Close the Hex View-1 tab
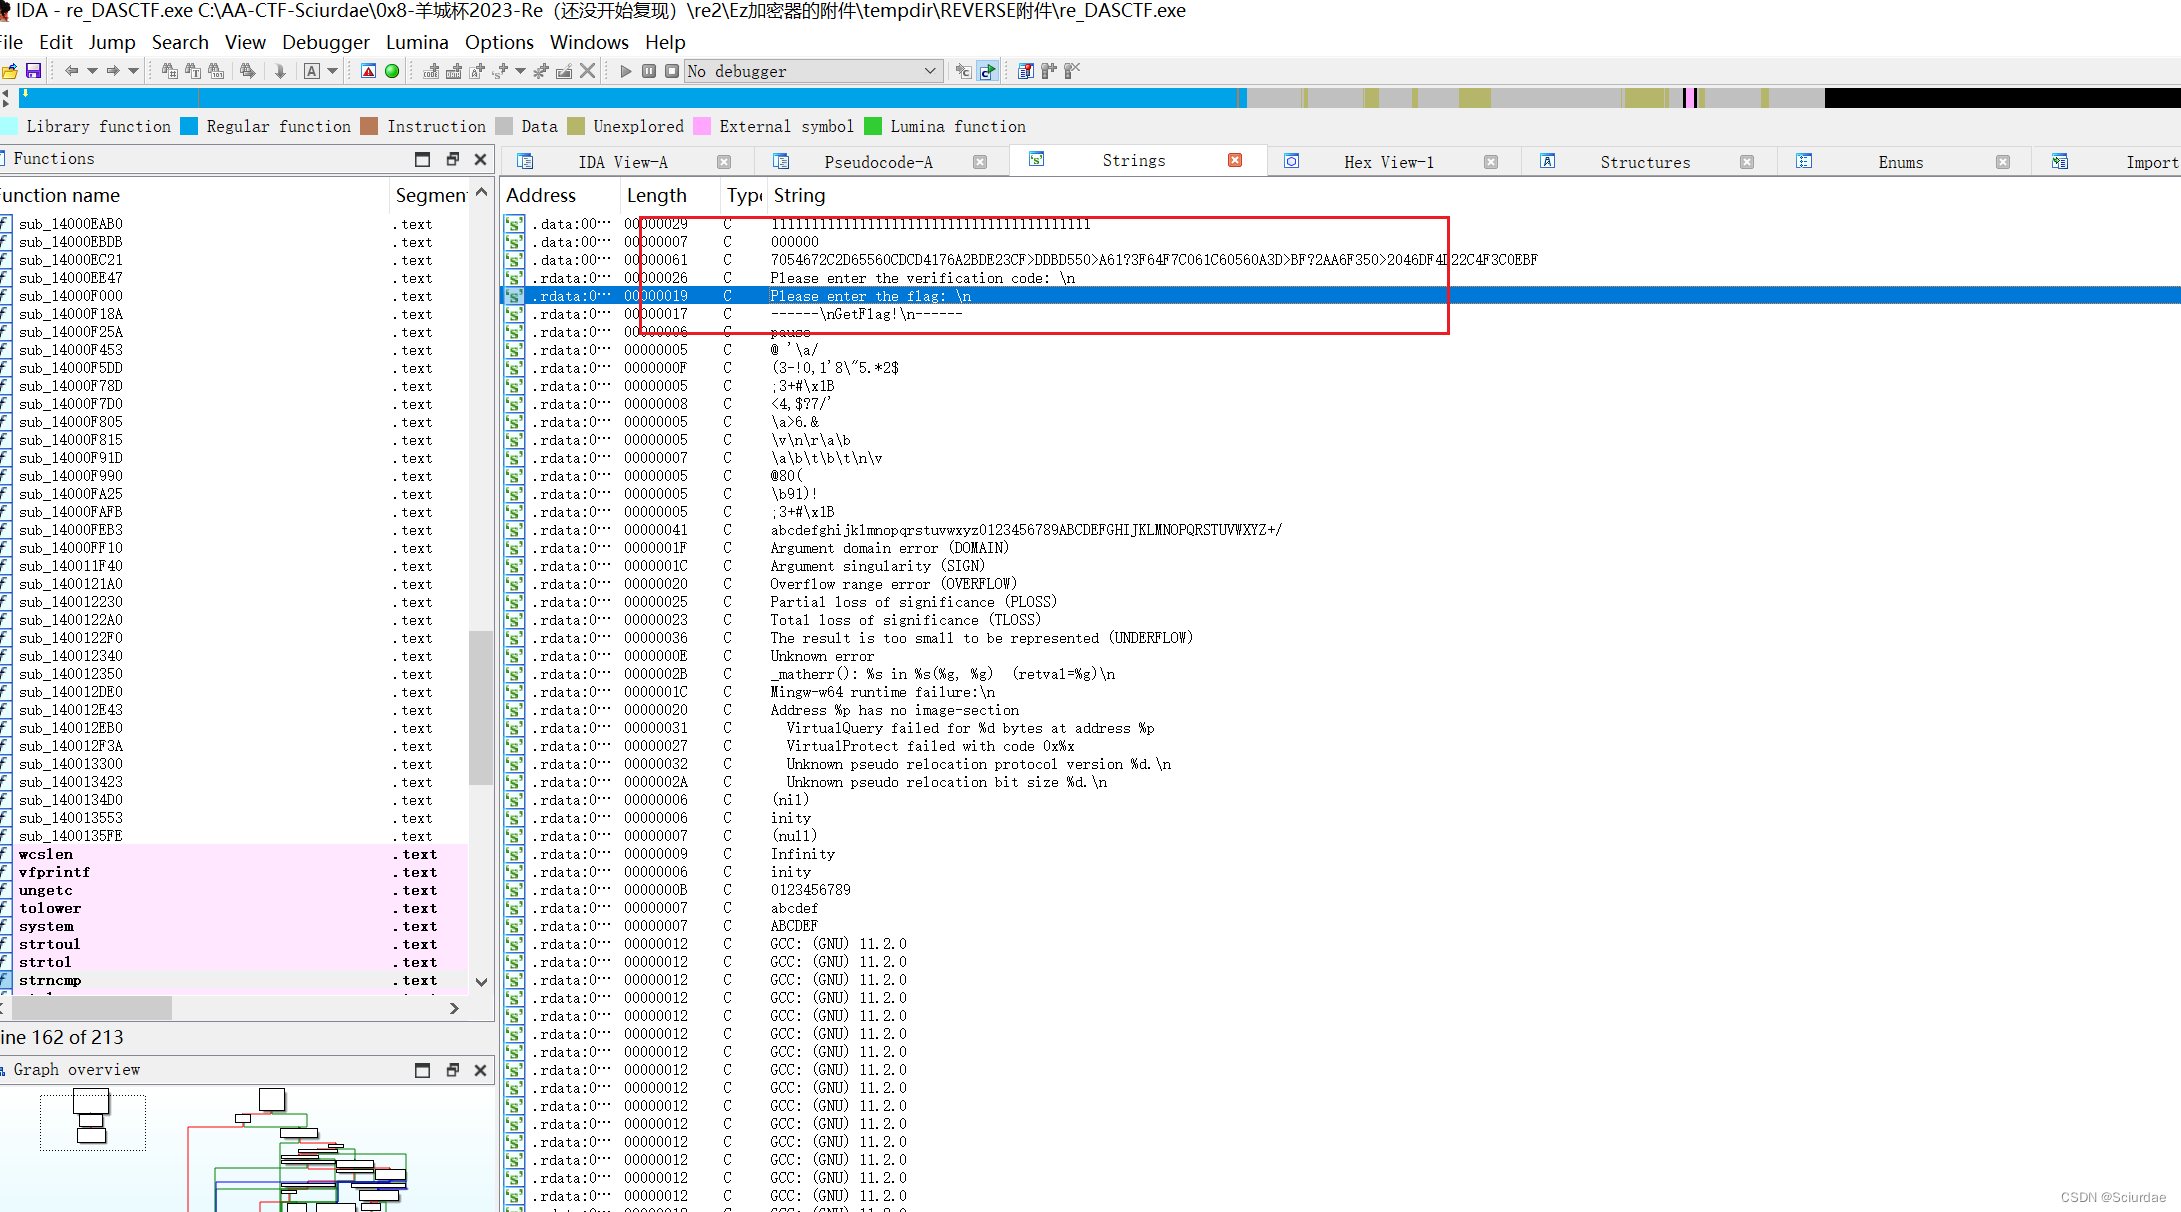 pos(1491,162)
